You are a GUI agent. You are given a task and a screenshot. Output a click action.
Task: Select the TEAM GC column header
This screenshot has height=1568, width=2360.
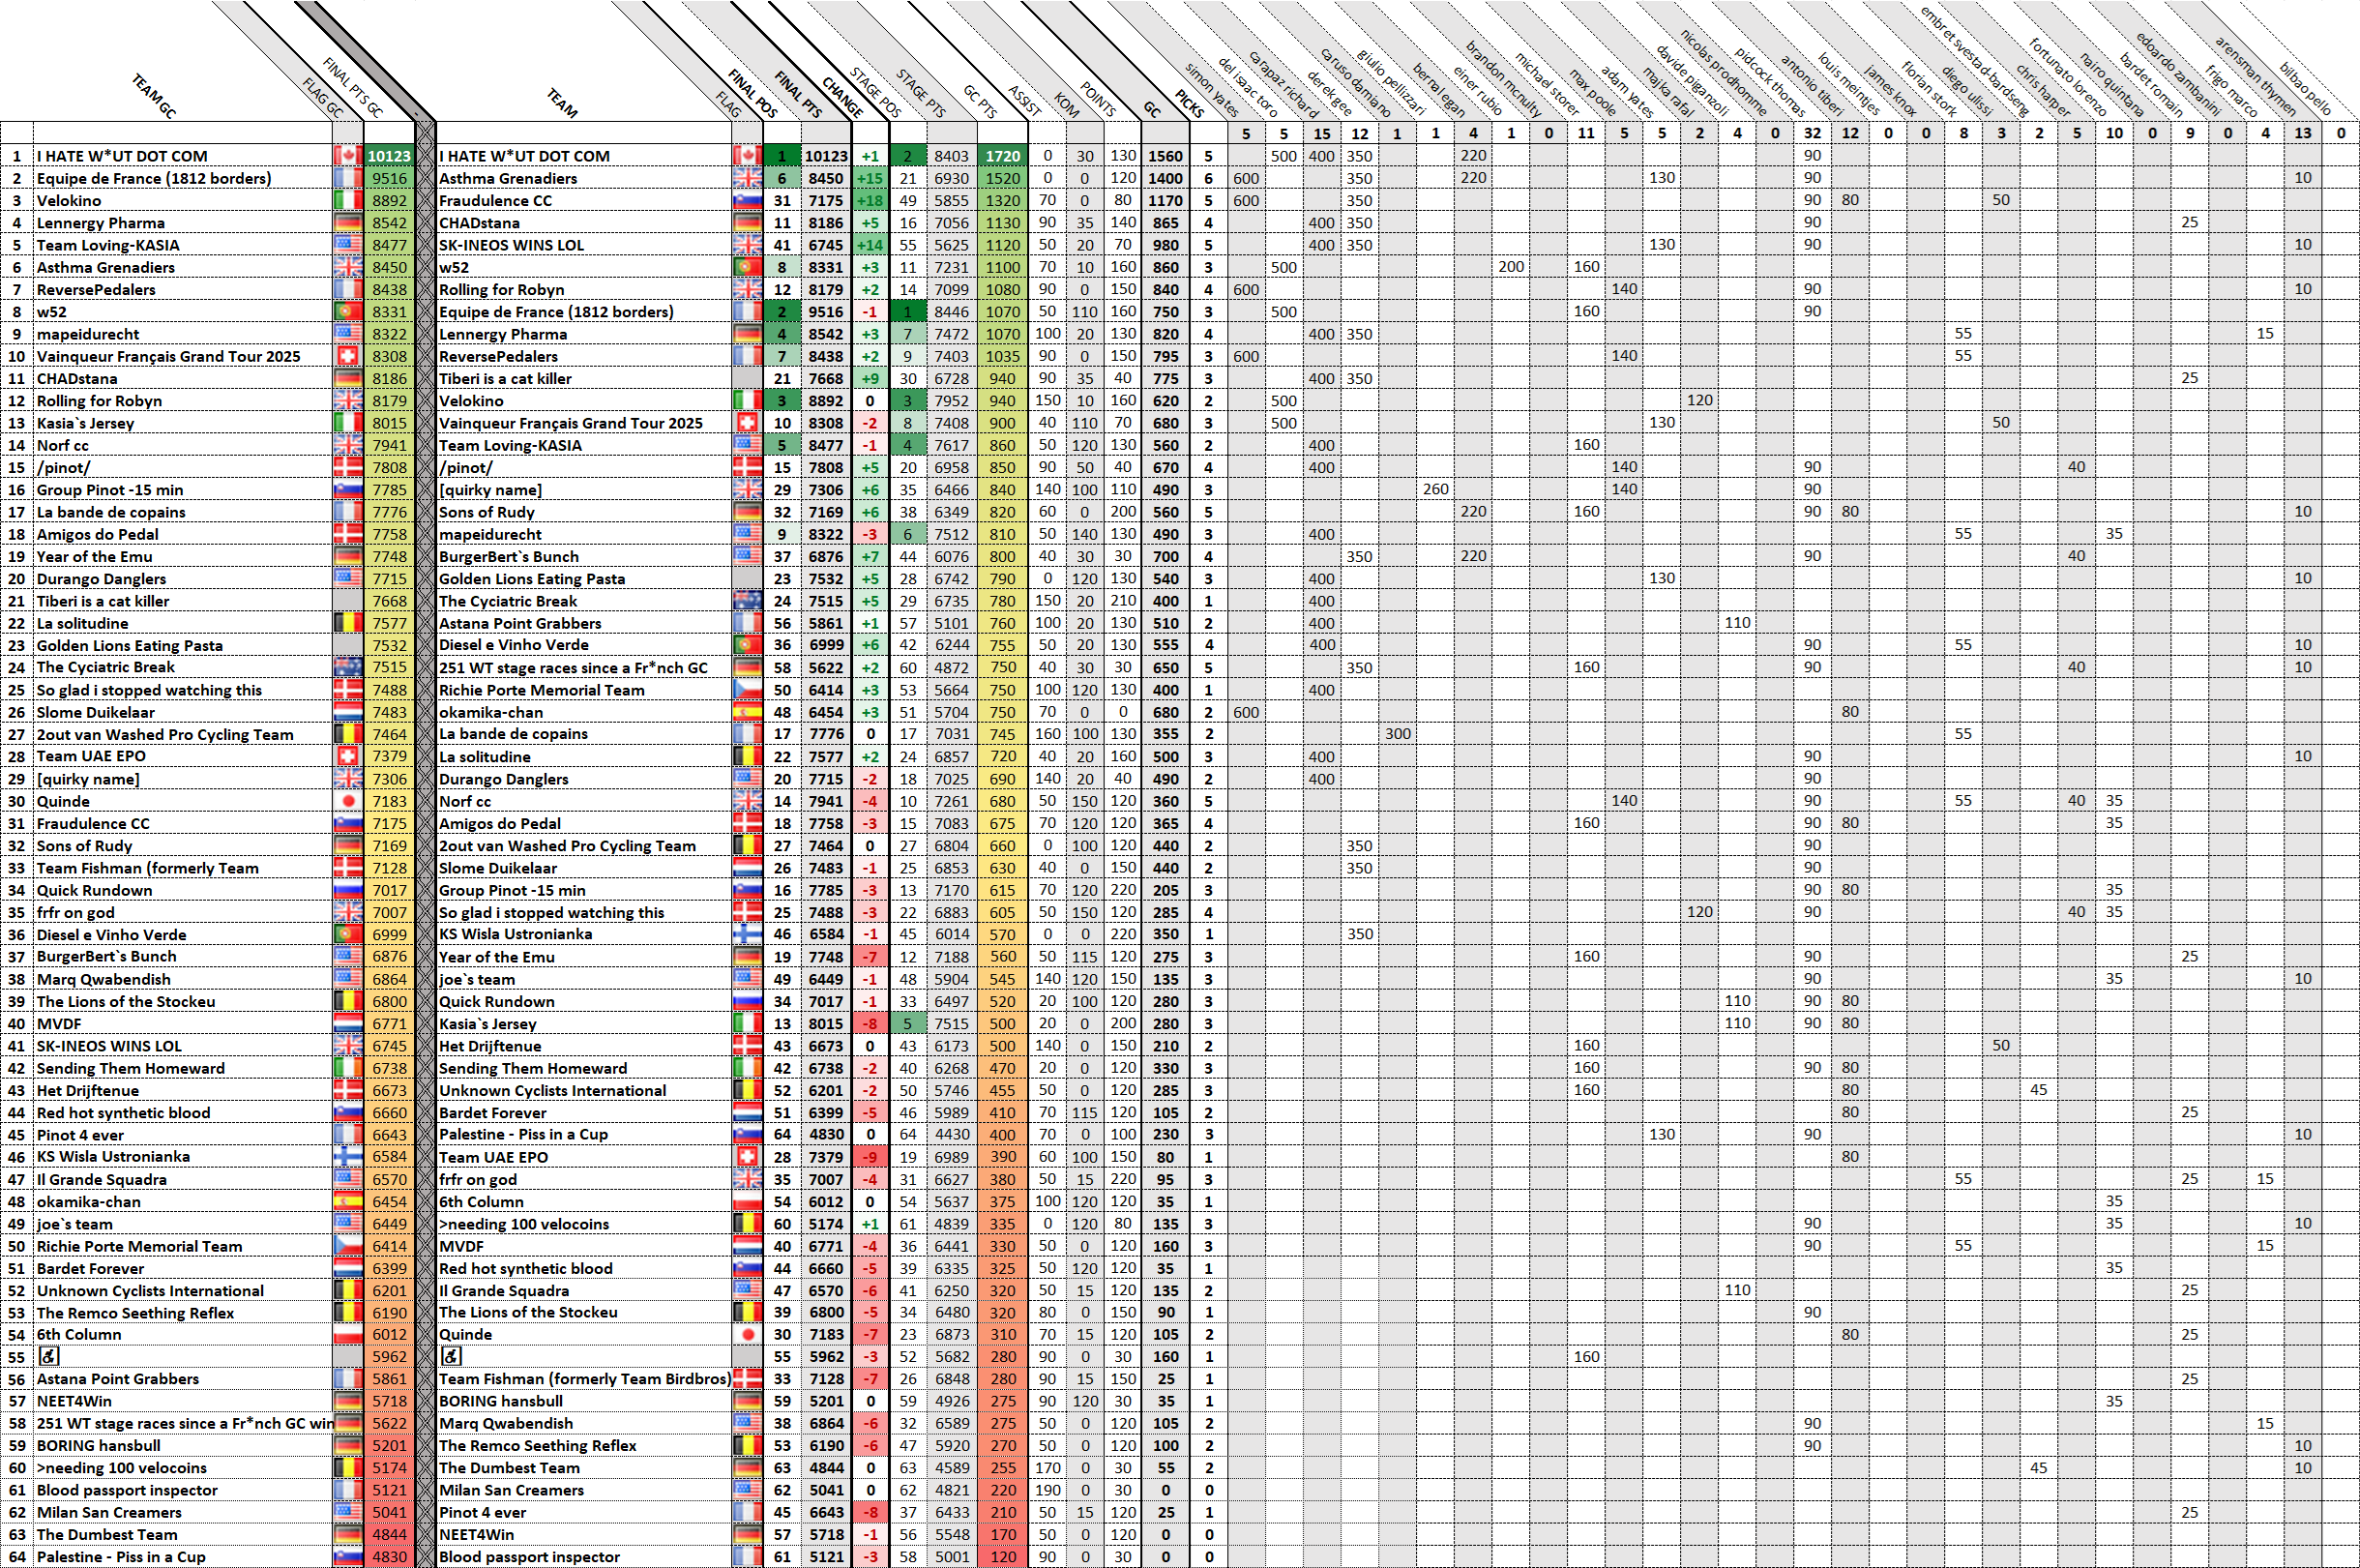pos(153,97)
